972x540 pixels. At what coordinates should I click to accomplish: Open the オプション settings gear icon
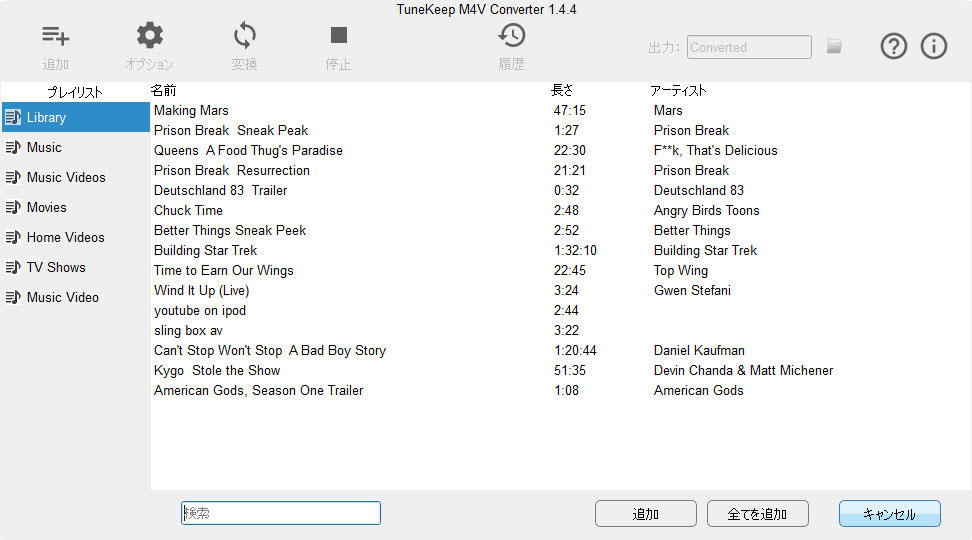click(x=149, y=35)
